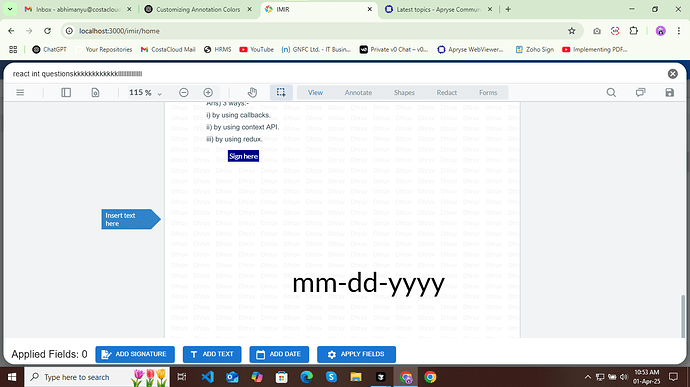Toggle the comments panel icon
This screenshot has width=690, height=387.
pyautogui.click(x=640, y=92)
